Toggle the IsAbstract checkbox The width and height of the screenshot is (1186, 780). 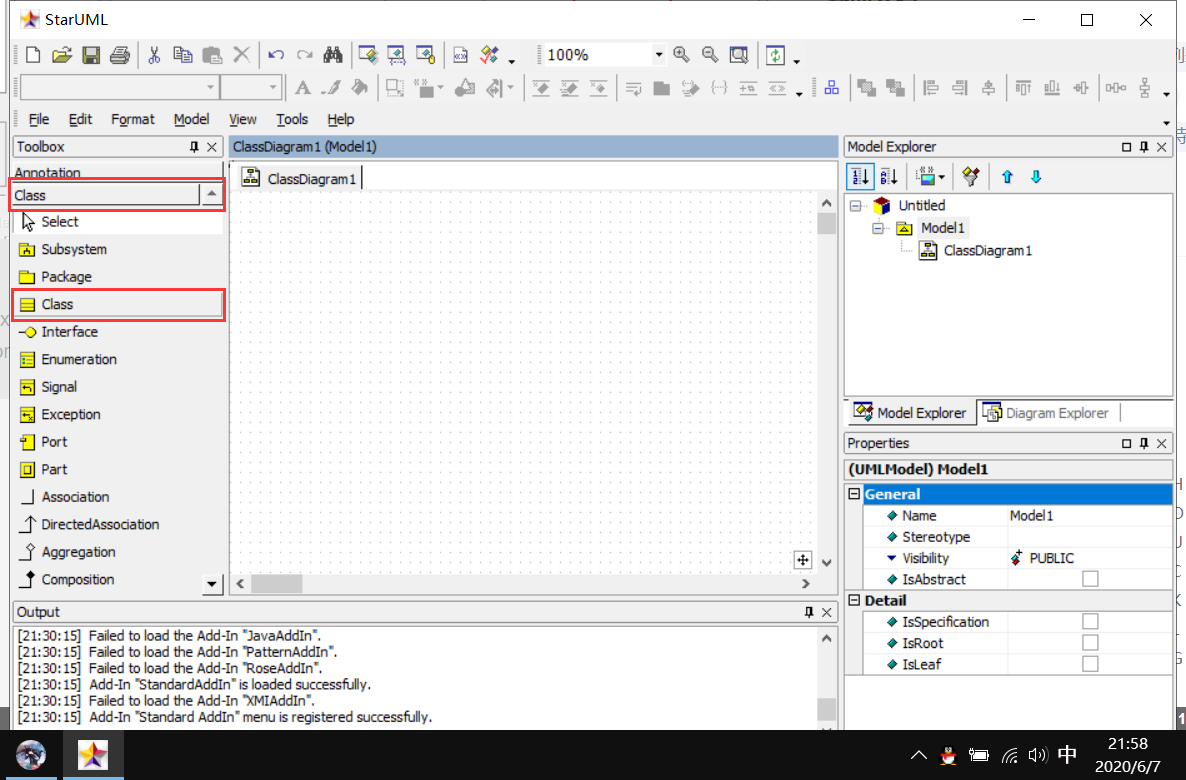pos(1090,579)
